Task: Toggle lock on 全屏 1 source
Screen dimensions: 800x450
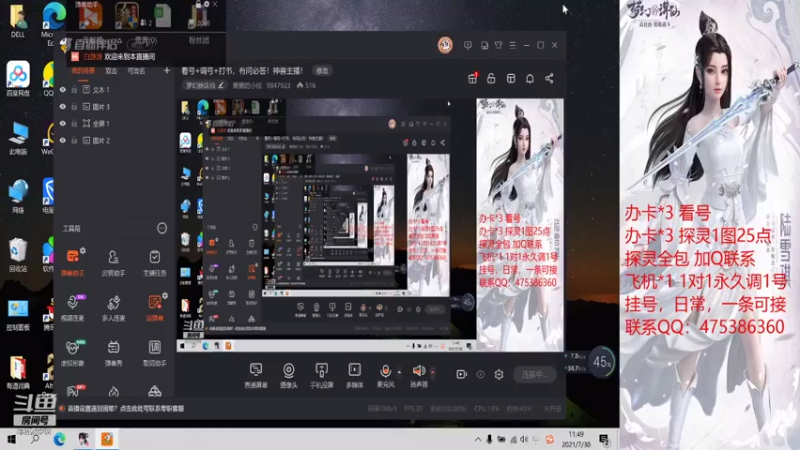Action: tap(74, 123)
